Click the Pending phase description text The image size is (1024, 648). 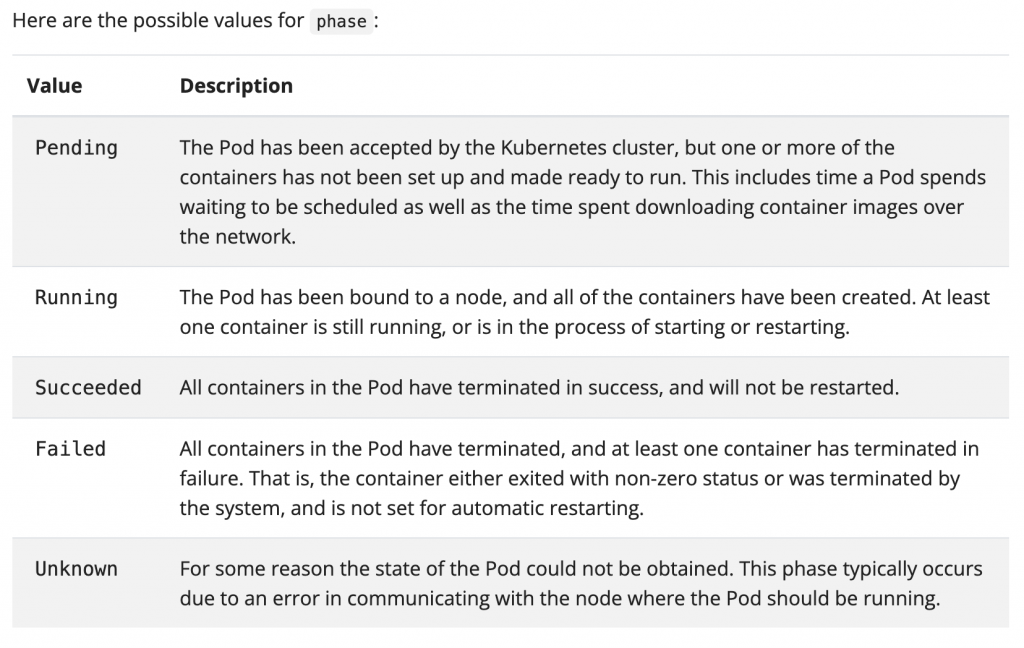[x=583, y=192]
